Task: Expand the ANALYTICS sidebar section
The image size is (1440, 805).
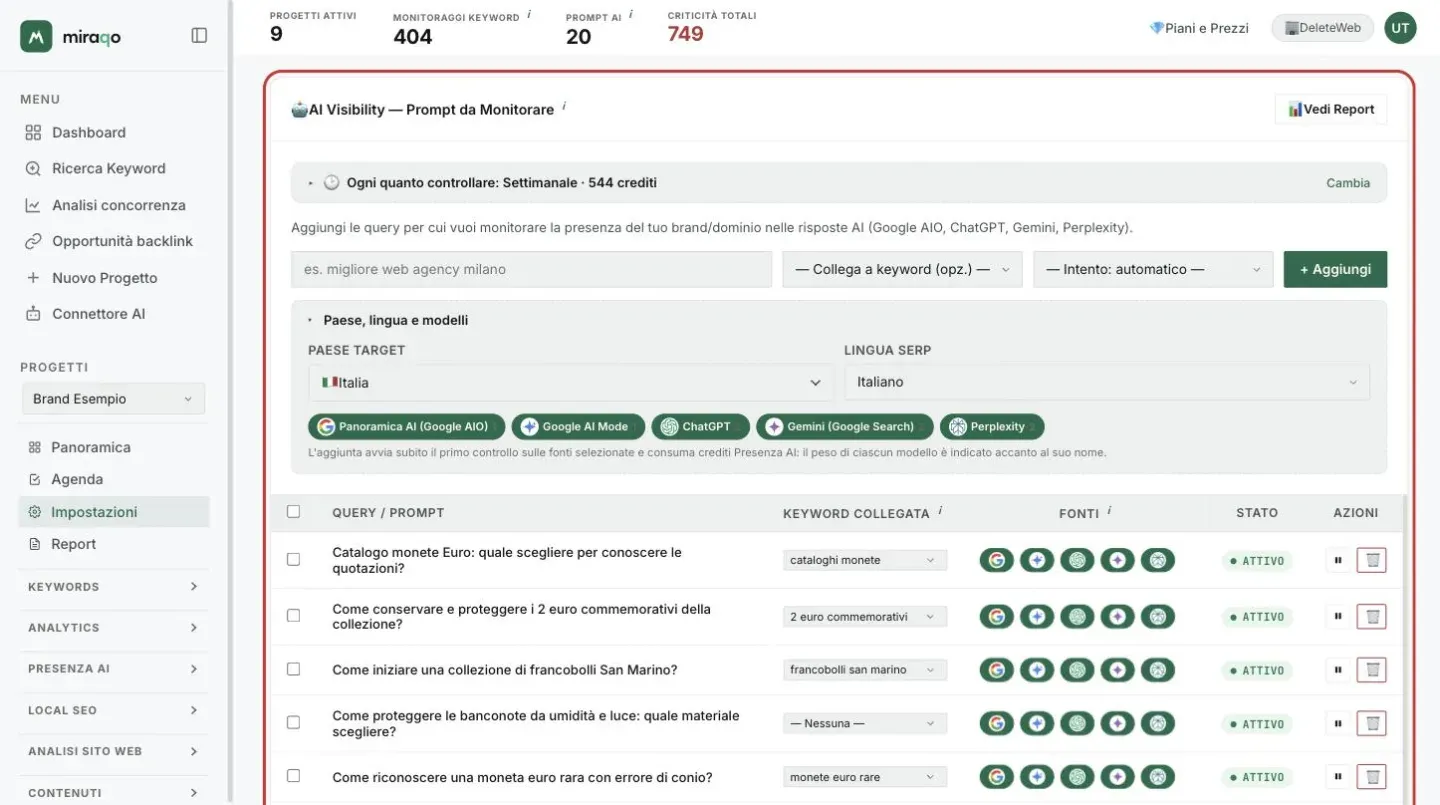Action: click(113, 628)
